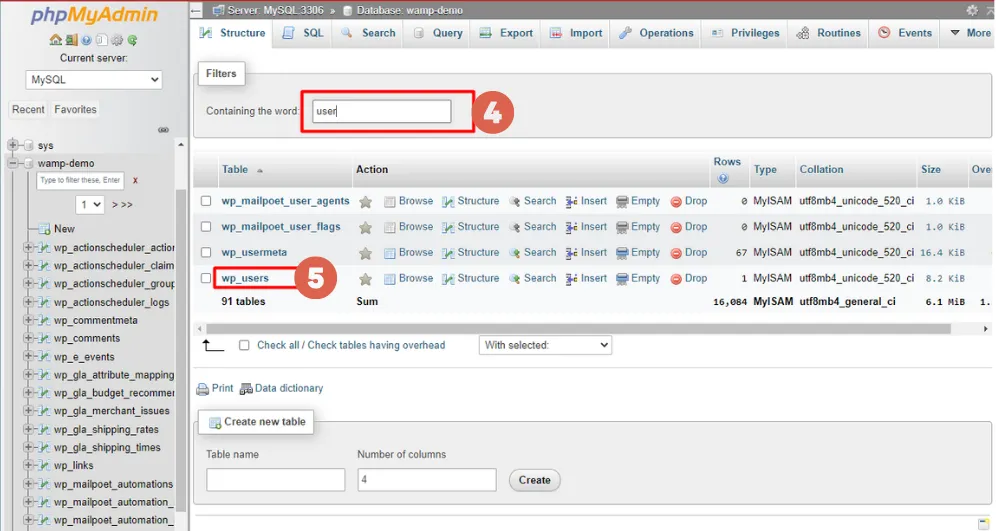This screenshot has height=531, width=996.
Task: Click the phpMyAdmin home icon
Action: click(x=56, y=40)
